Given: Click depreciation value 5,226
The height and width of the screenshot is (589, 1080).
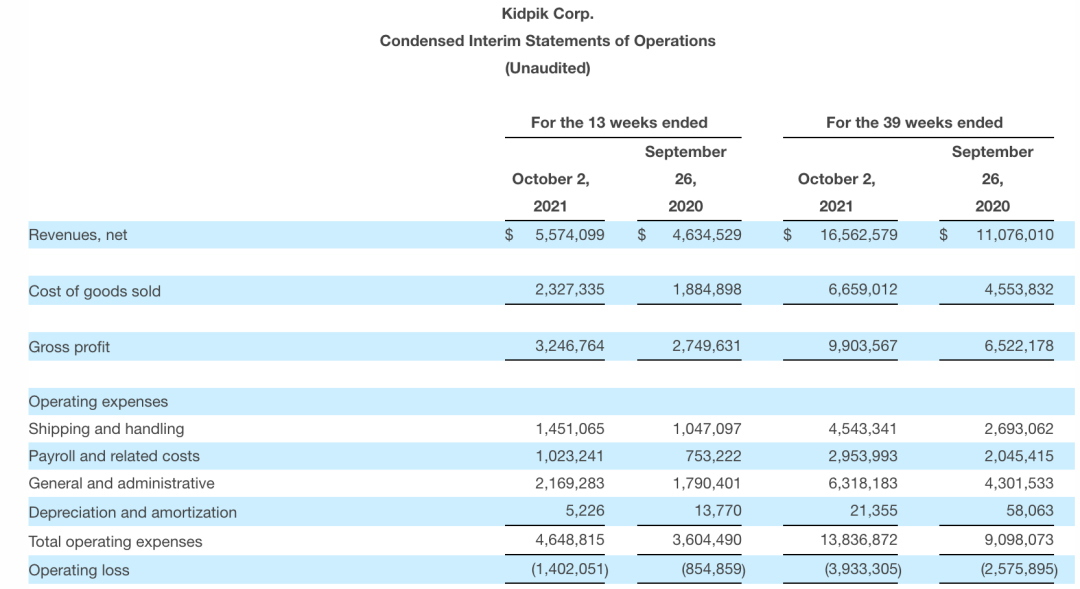Looking at the screenshot, I should point(585,511).
